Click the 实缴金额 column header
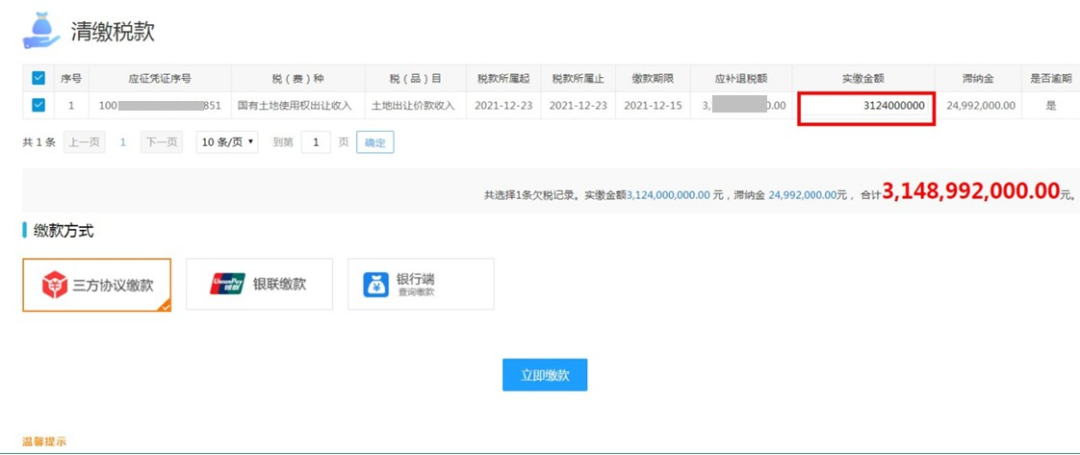Image resolution: width=1080 pixels, height=455 pixels. click(x=863, y=78)
